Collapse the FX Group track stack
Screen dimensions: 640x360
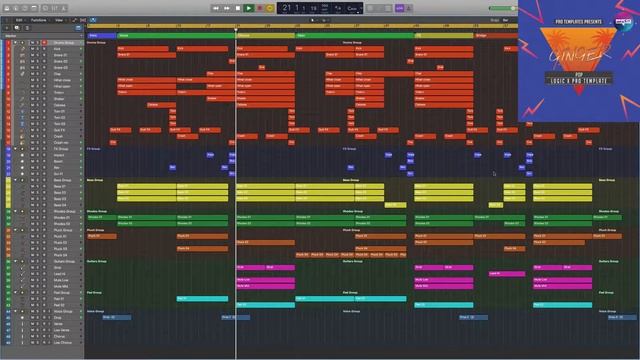tap(16, 149)
